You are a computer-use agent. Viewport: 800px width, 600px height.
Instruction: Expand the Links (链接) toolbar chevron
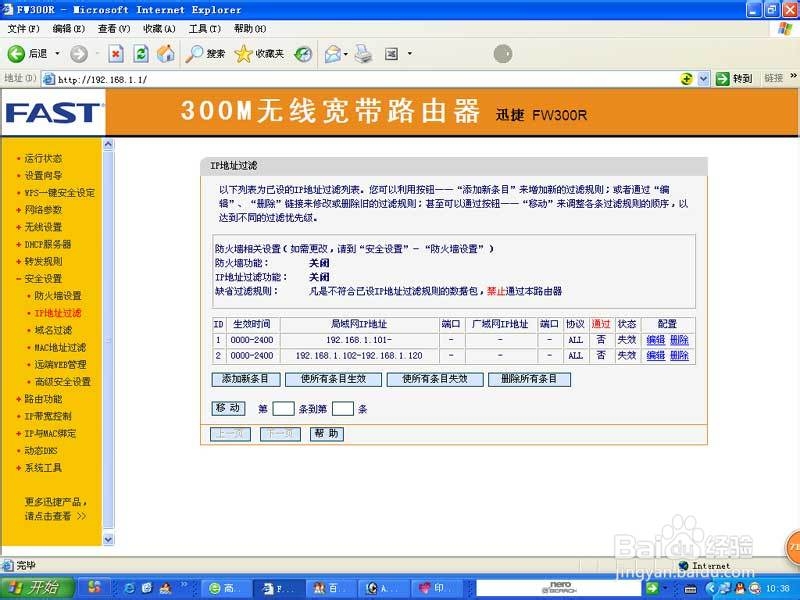click(x=793, y=76)
